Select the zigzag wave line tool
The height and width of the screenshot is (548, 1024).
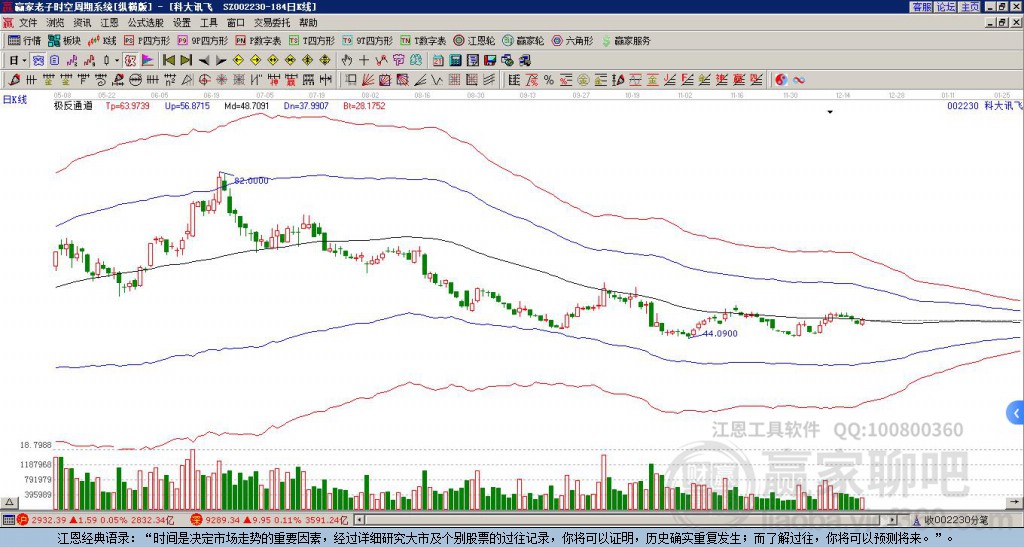point(436,80)
